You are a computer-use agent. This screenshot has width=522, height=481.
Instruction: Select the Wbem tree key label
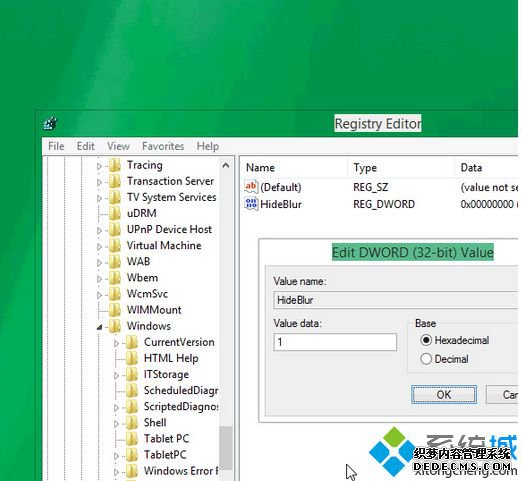142,278
